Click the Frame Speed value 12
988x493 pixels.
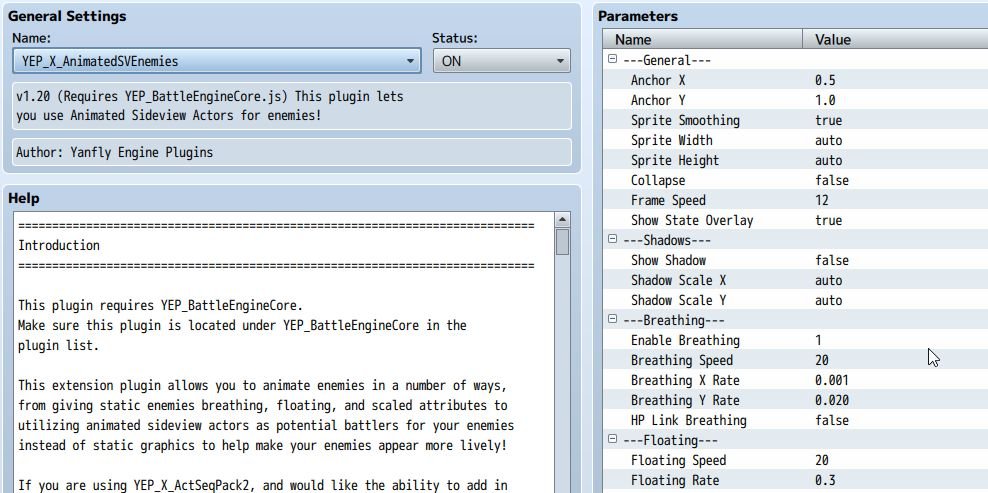click(x=822, y=200)
